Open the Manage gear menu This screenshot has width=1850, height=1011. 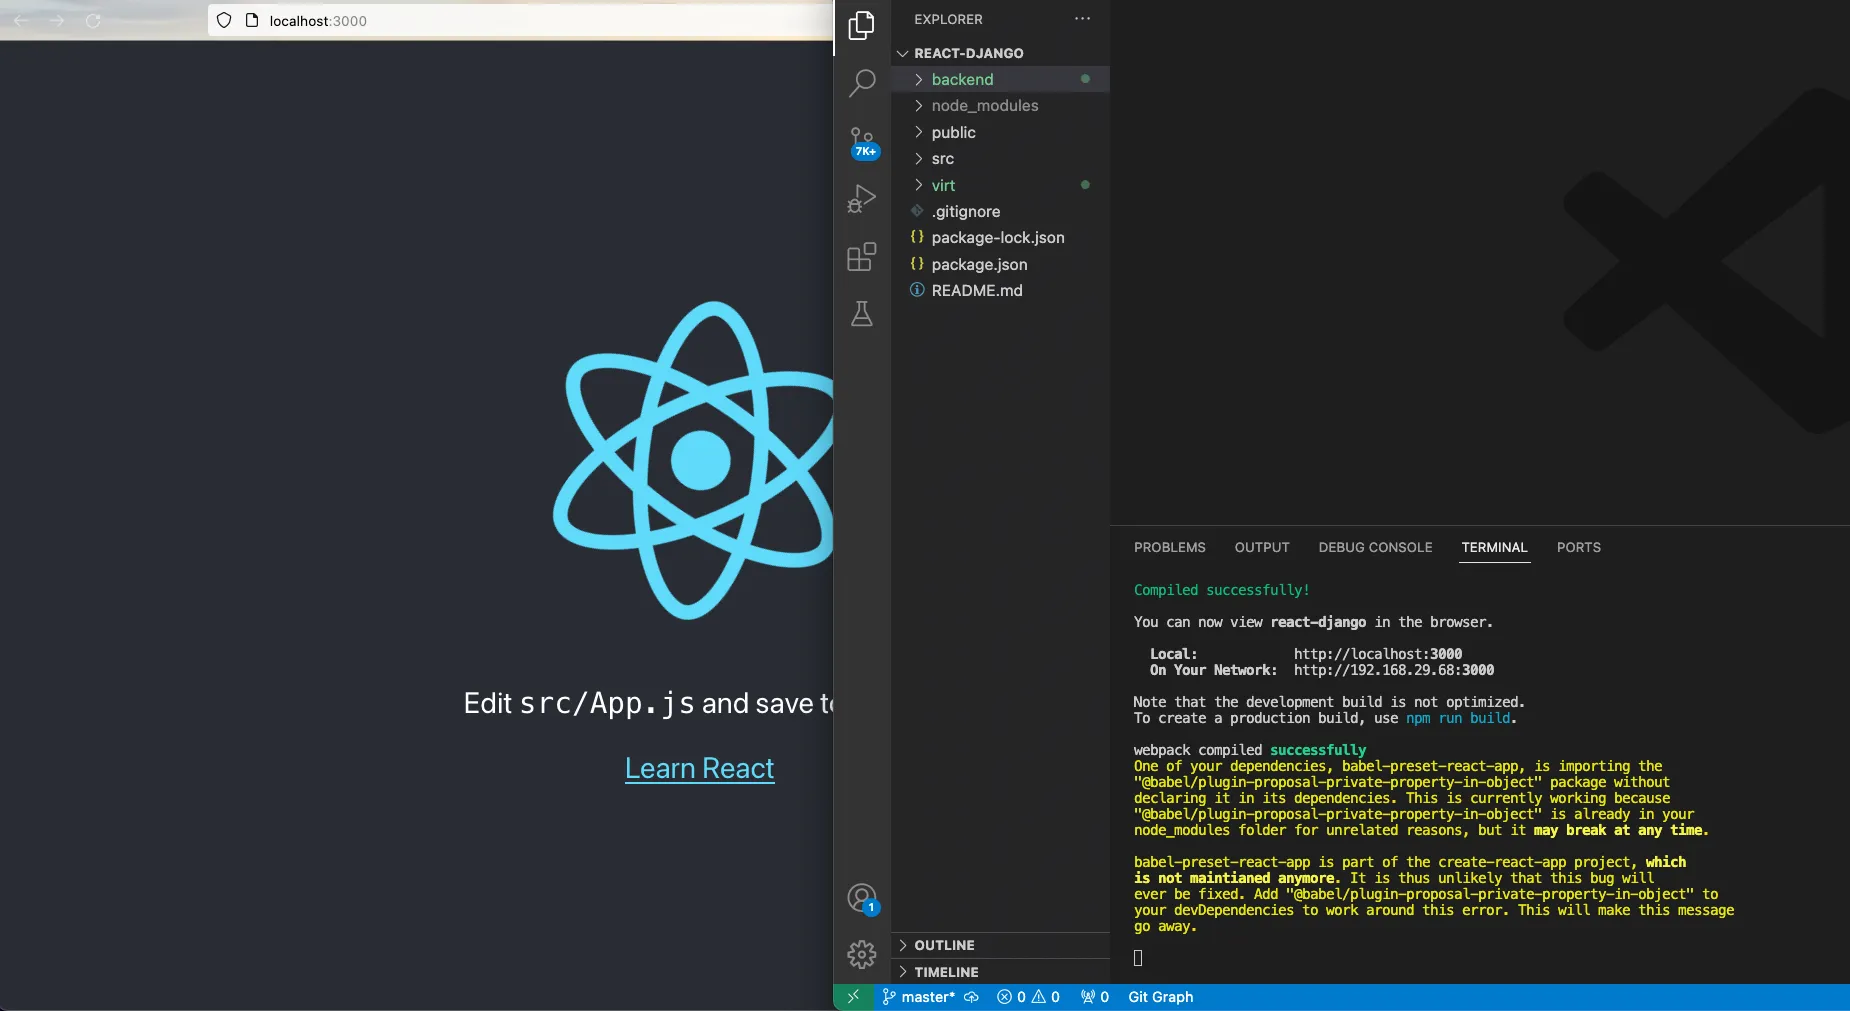click(x=861, y=954)
